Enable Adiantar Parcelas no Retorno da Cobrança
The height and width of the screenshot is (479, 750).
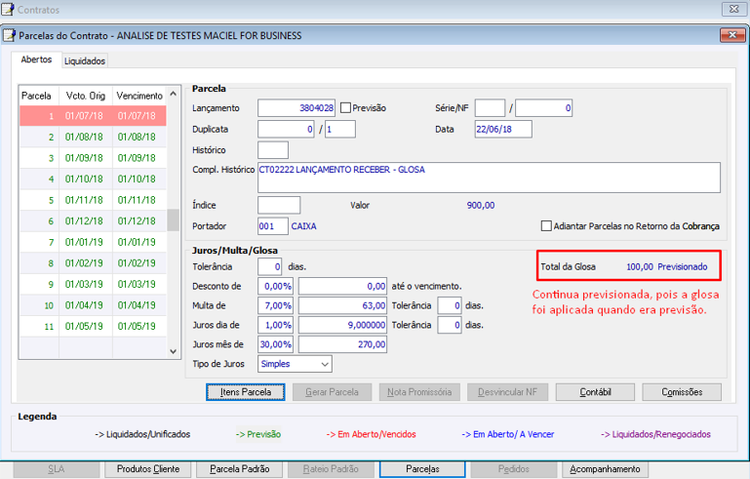coord(546,226)
